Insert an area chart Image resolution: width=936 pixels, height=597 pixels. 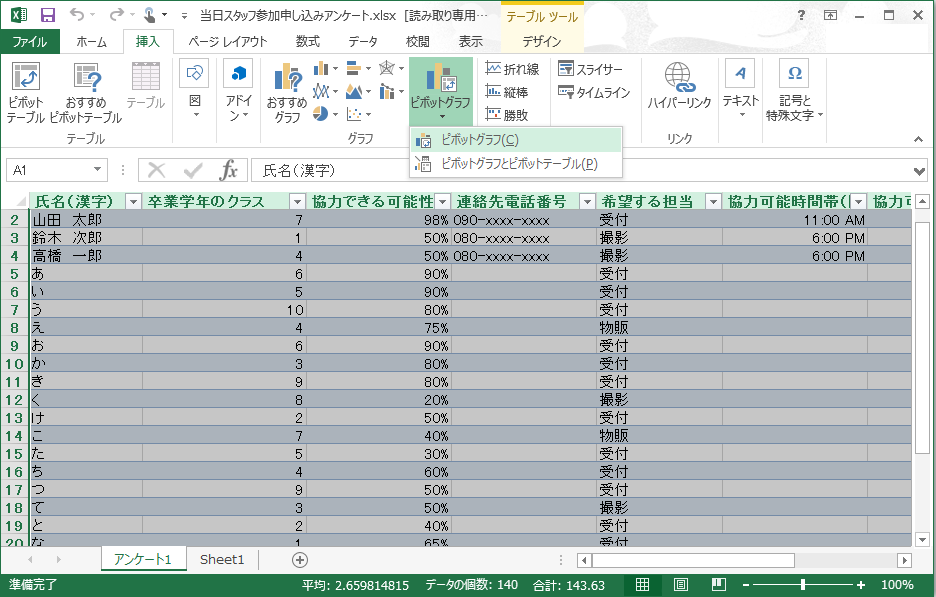click(354, 91)
